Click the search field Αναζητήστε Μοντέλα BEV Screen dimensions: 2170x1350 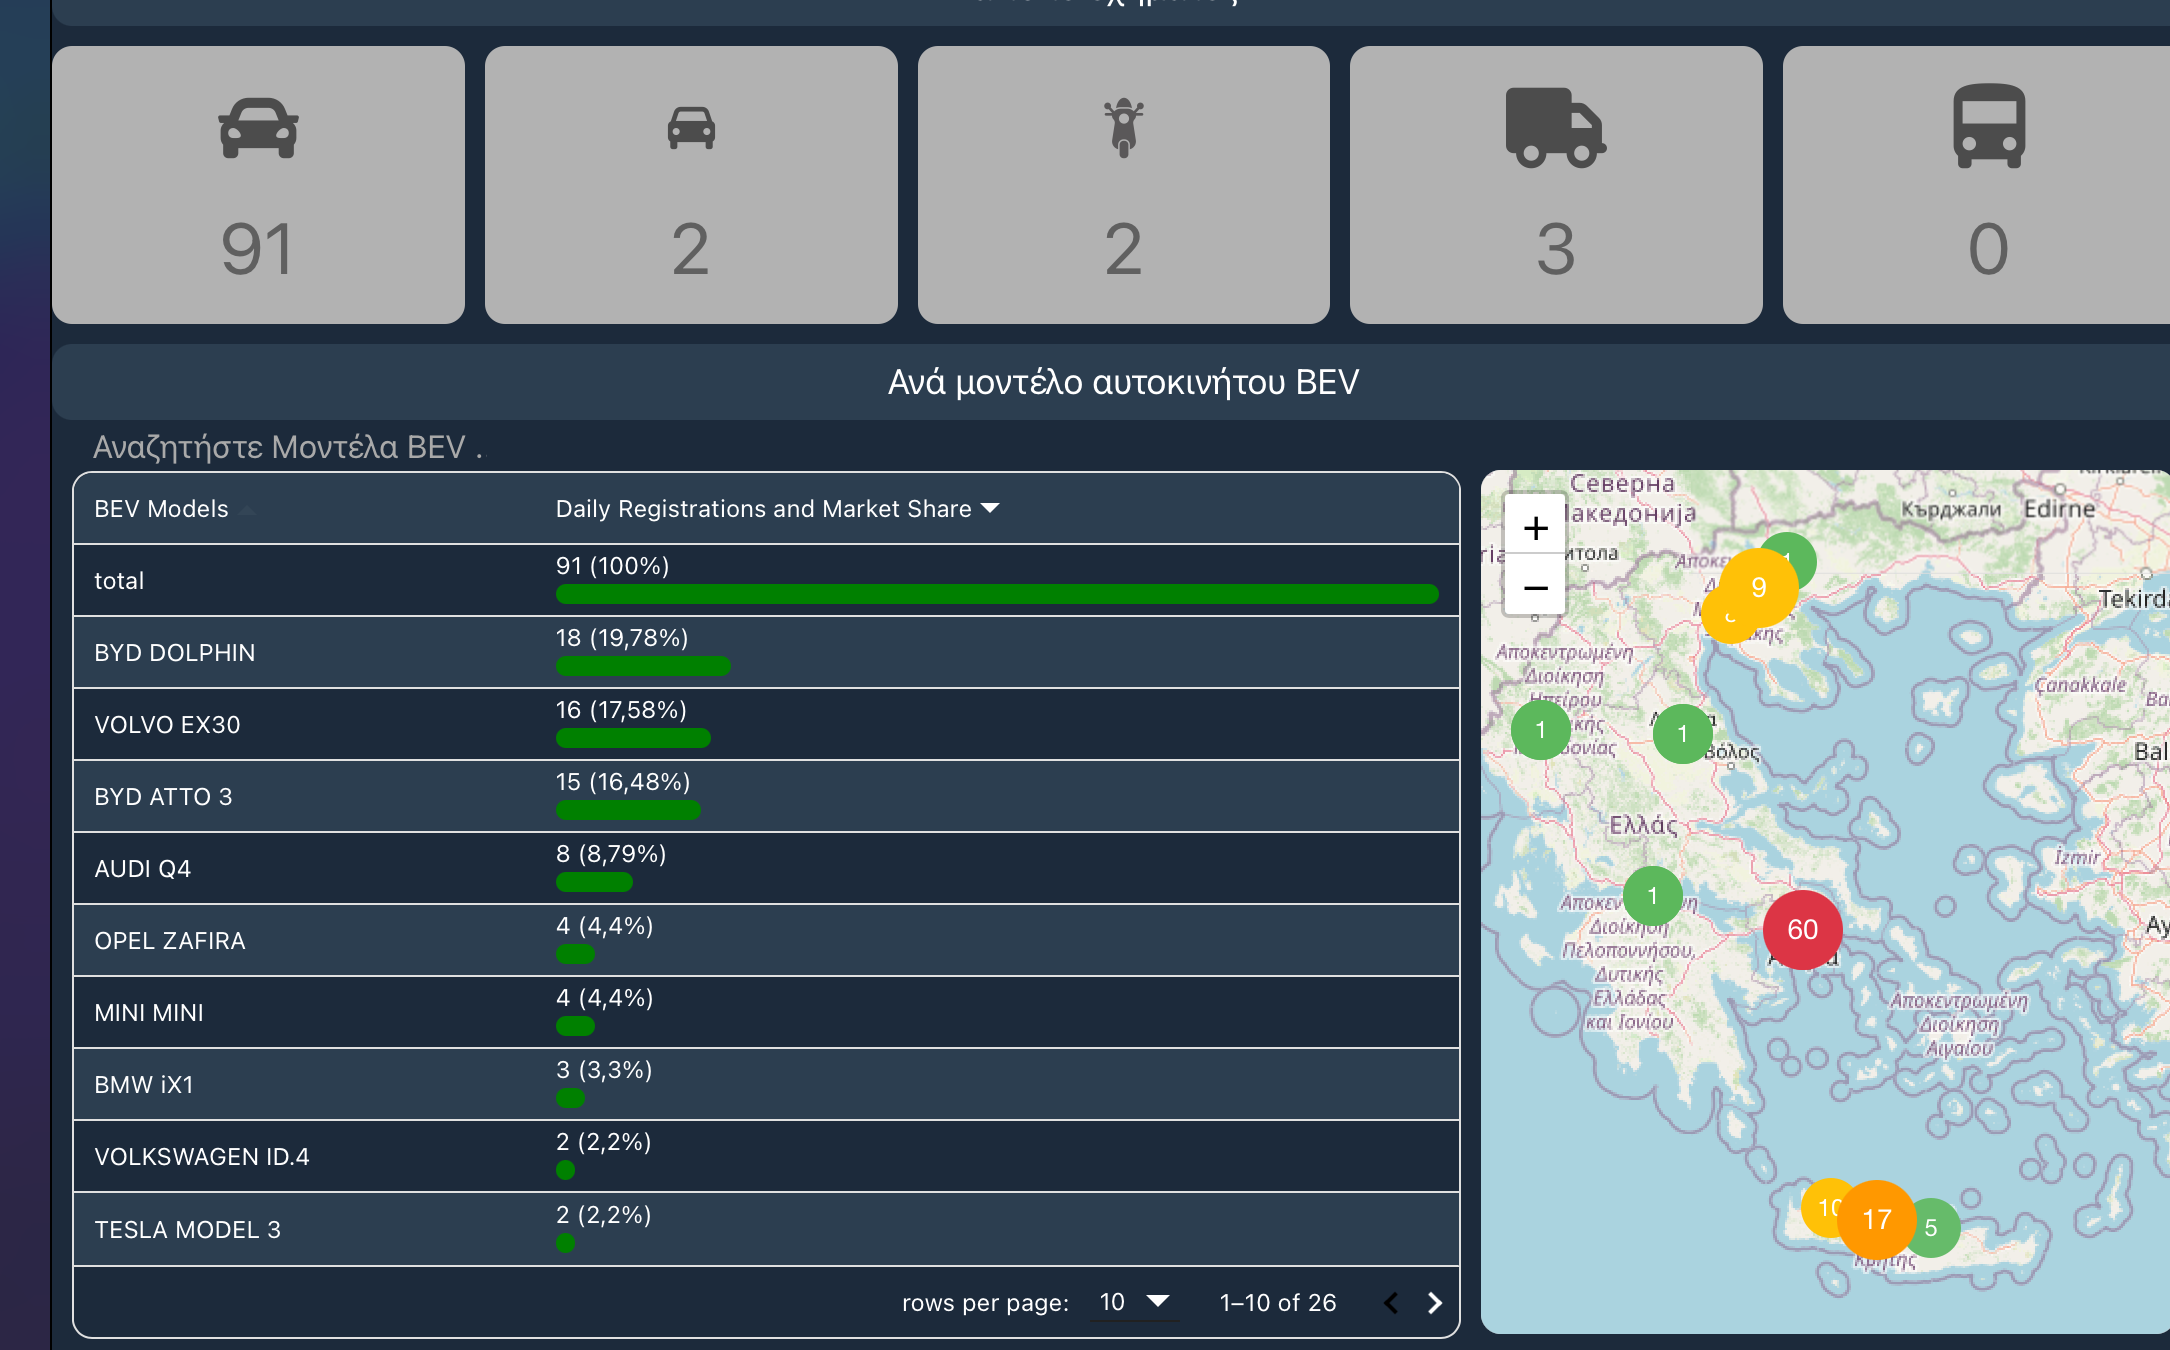pos(288,447)
